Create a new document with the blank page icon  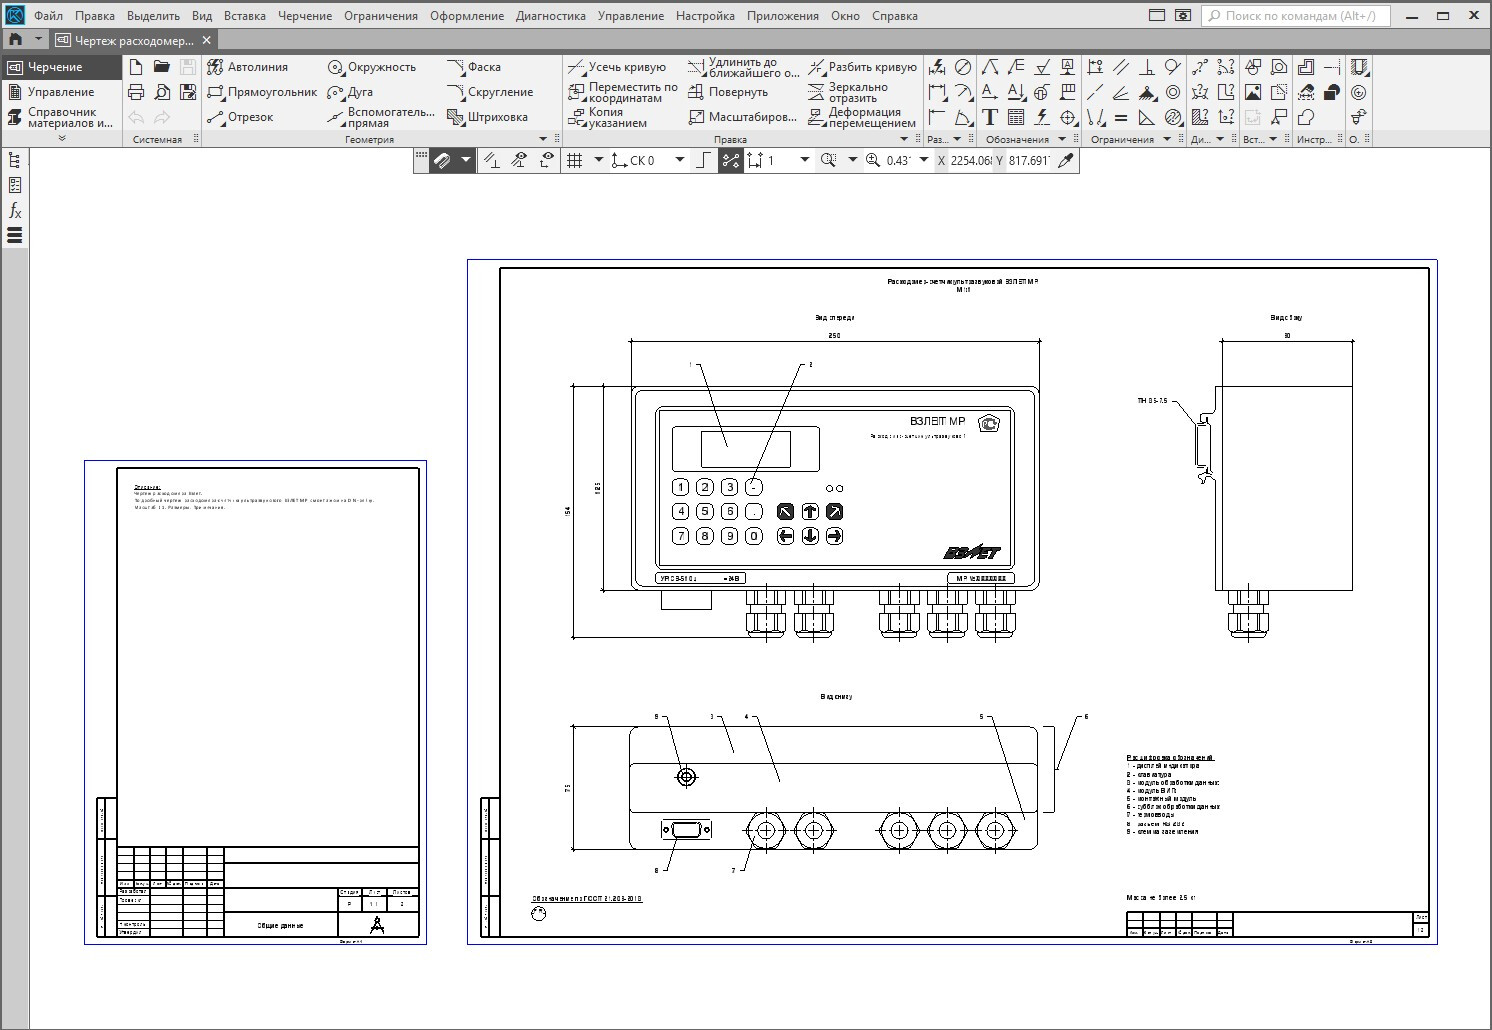(136, 67)
